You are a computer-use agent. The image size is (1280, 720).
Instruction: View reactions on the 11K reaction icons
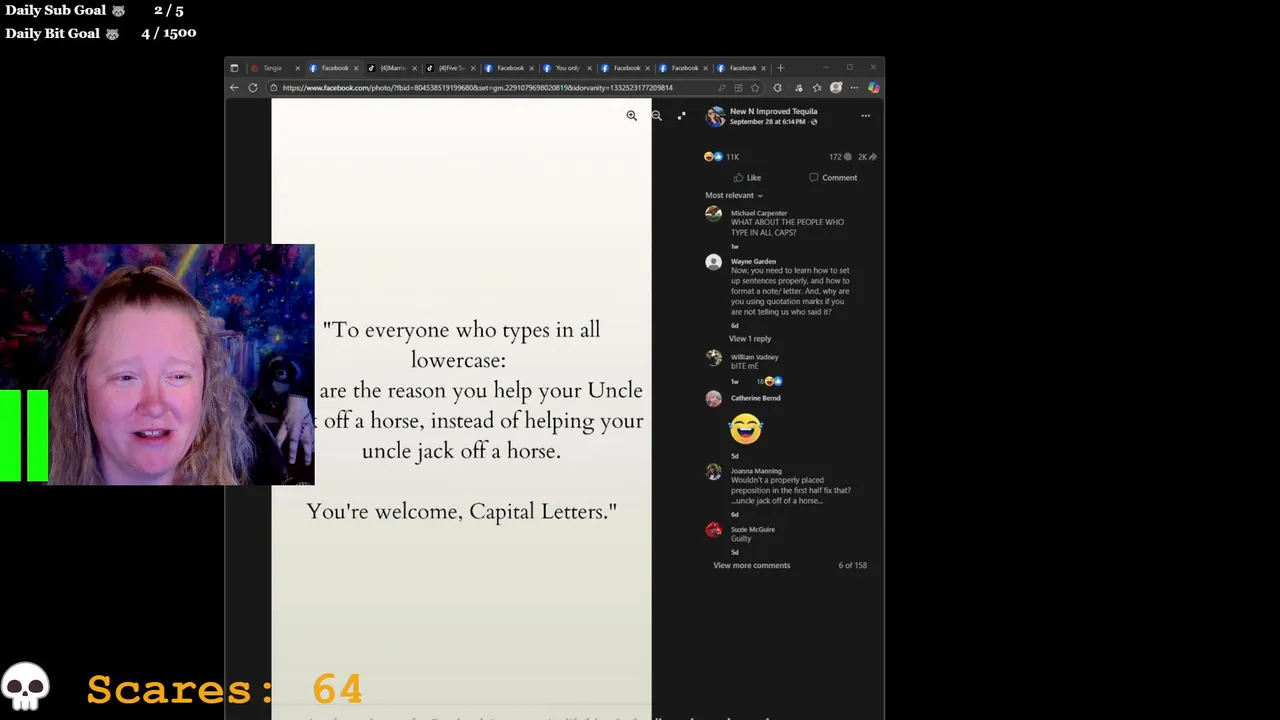point(713,157)
